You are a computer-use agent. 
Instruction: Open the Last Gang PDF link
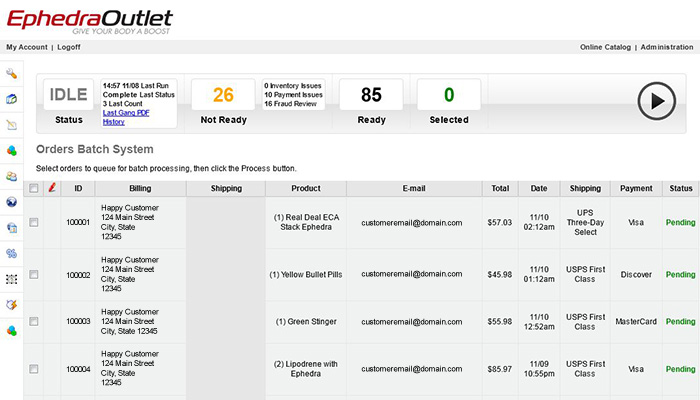pyautogui.click(x=126, y=113)
